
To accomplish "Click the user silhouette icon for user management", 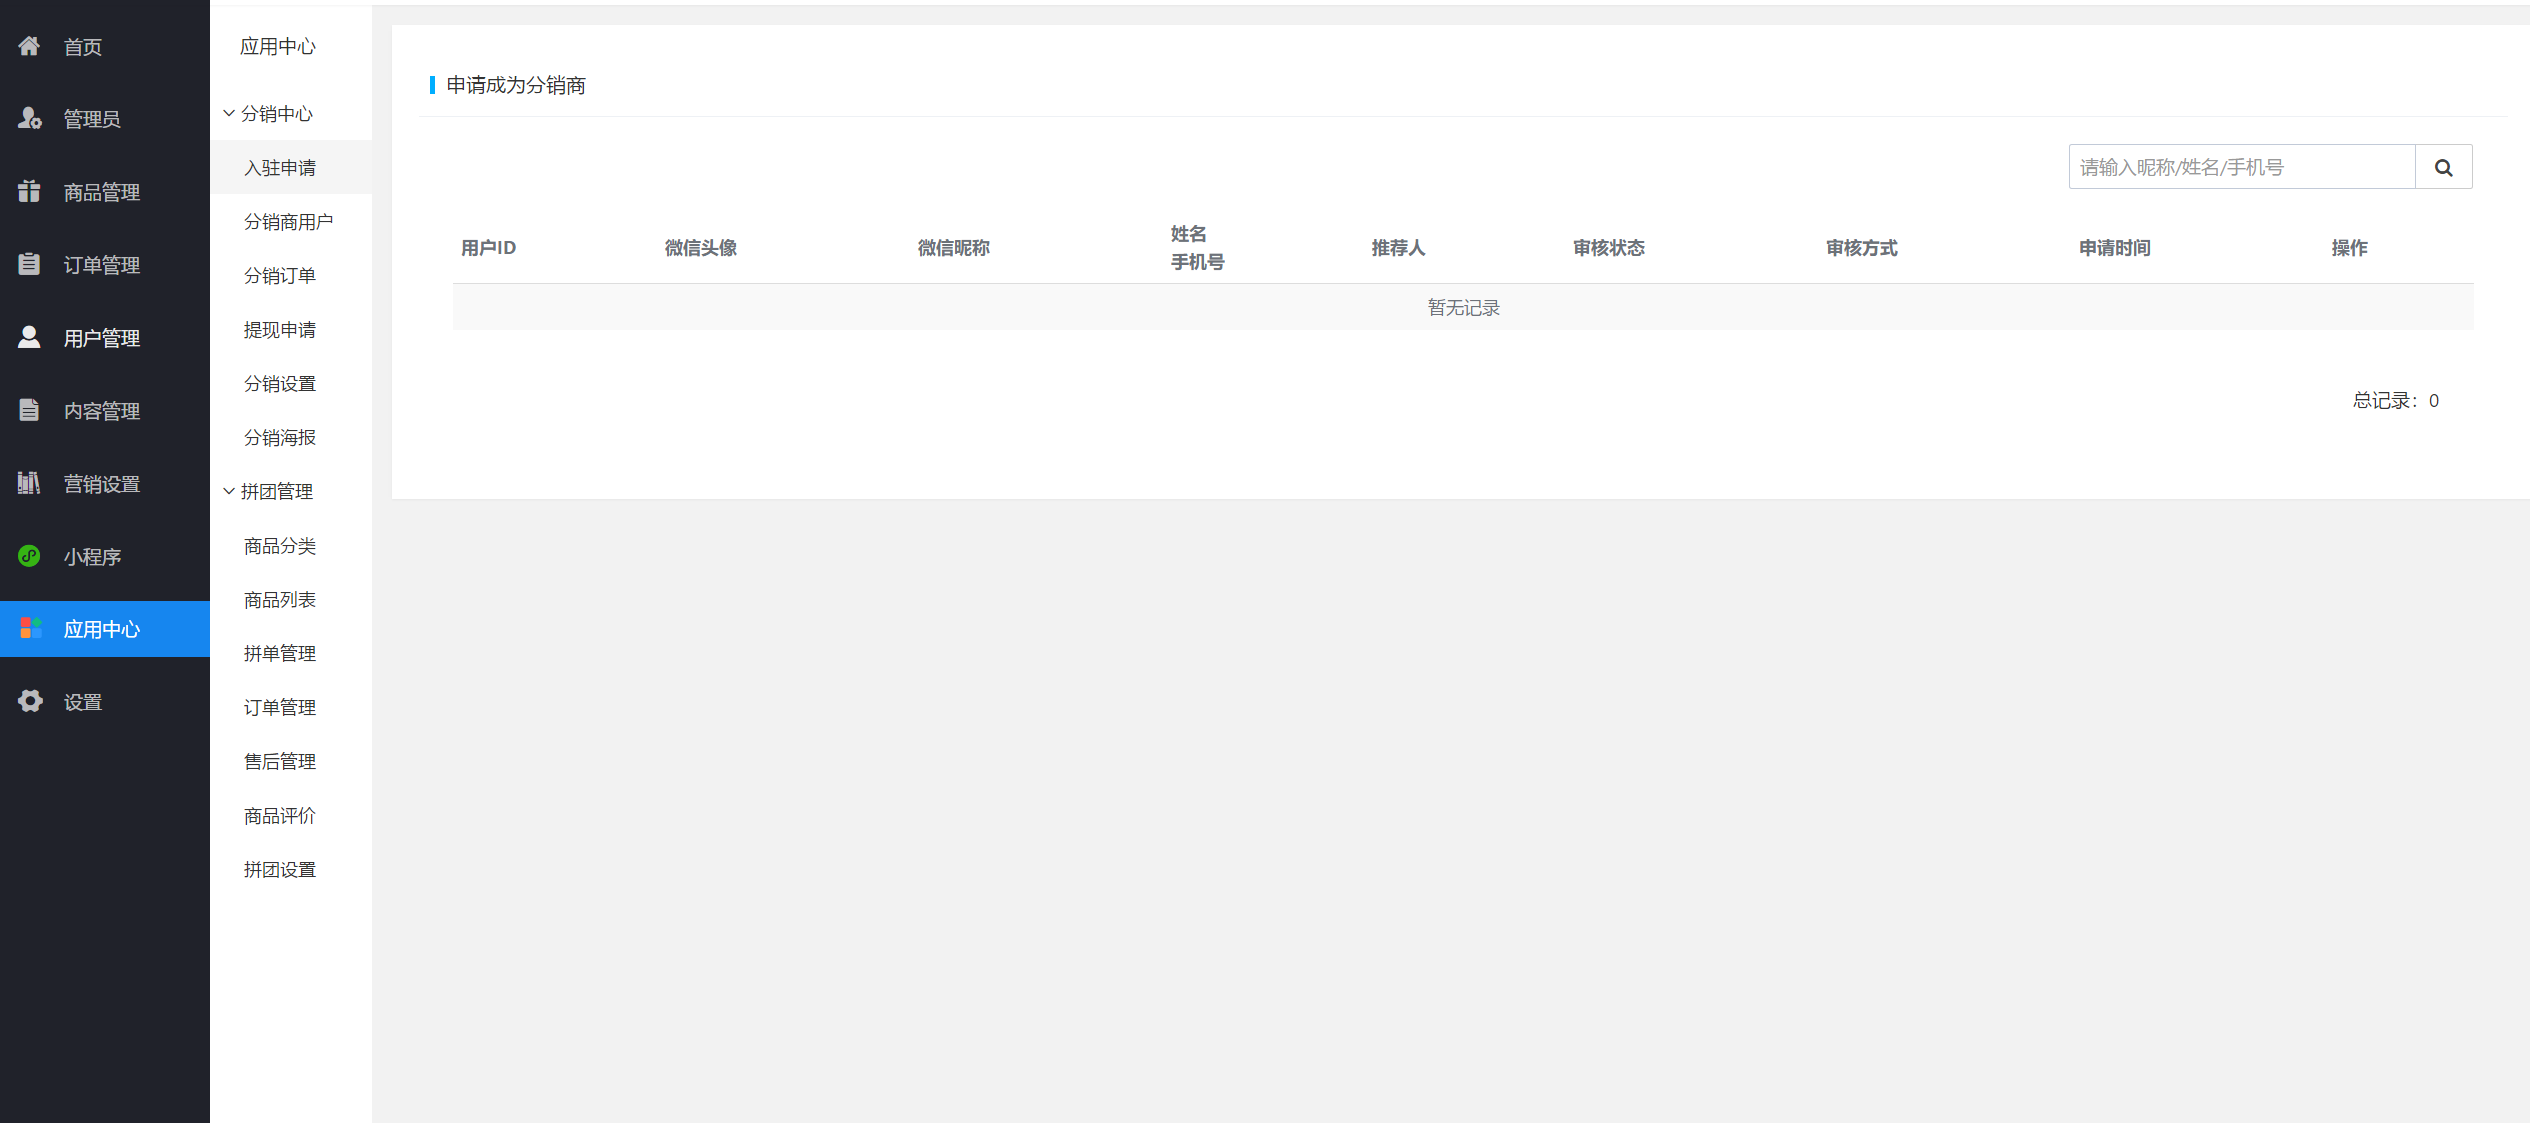I will coord(29,337).
